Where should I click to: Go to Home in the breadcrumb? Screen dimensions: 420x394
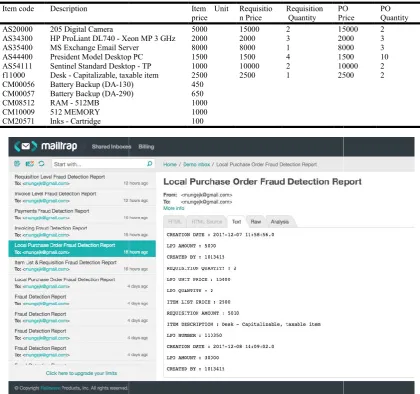tap(170, 164)
